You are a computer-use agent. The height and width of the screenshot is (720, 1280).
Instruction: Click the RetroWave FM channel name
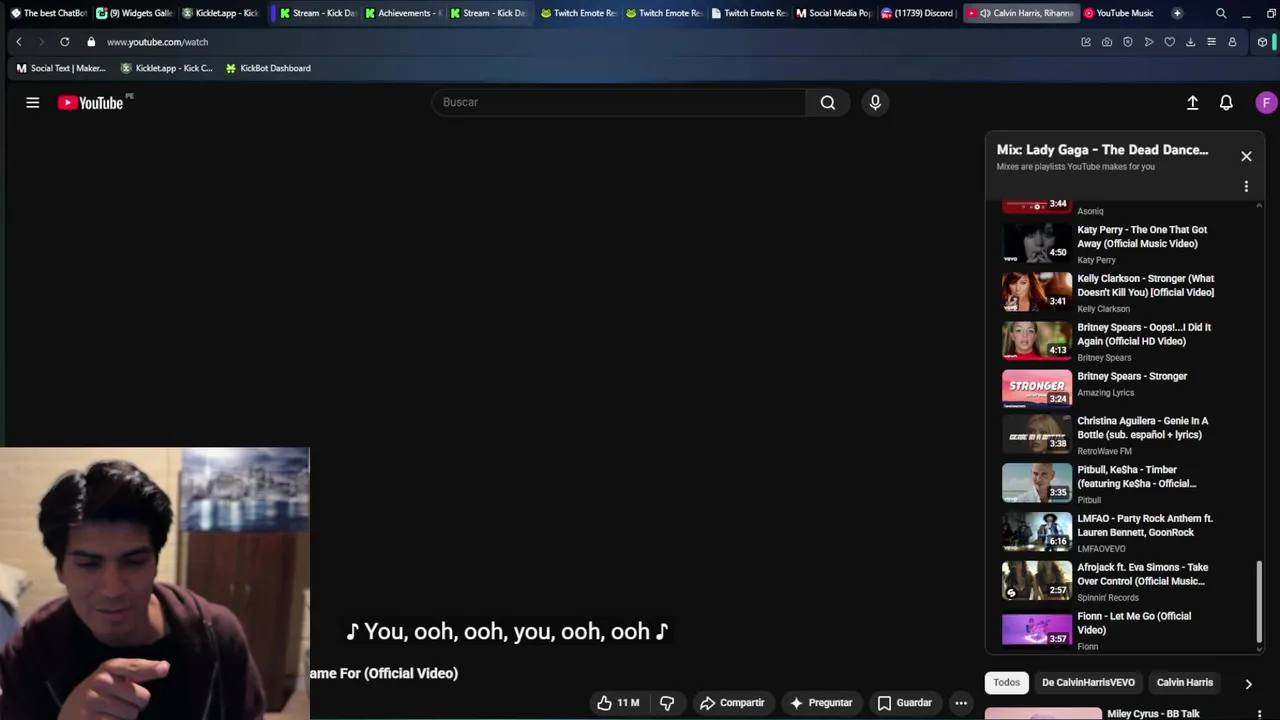click(x=1104, y=452)
